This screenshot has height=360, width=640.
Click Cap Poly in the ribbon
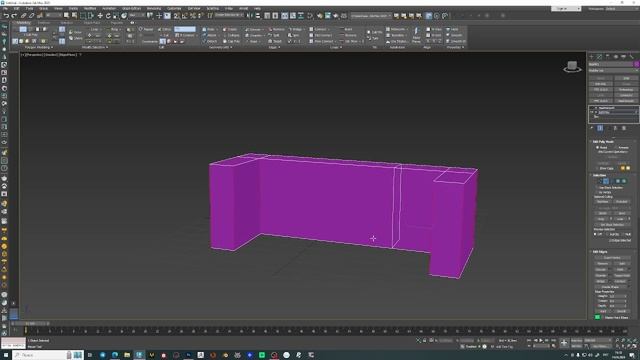pos(232,41)
